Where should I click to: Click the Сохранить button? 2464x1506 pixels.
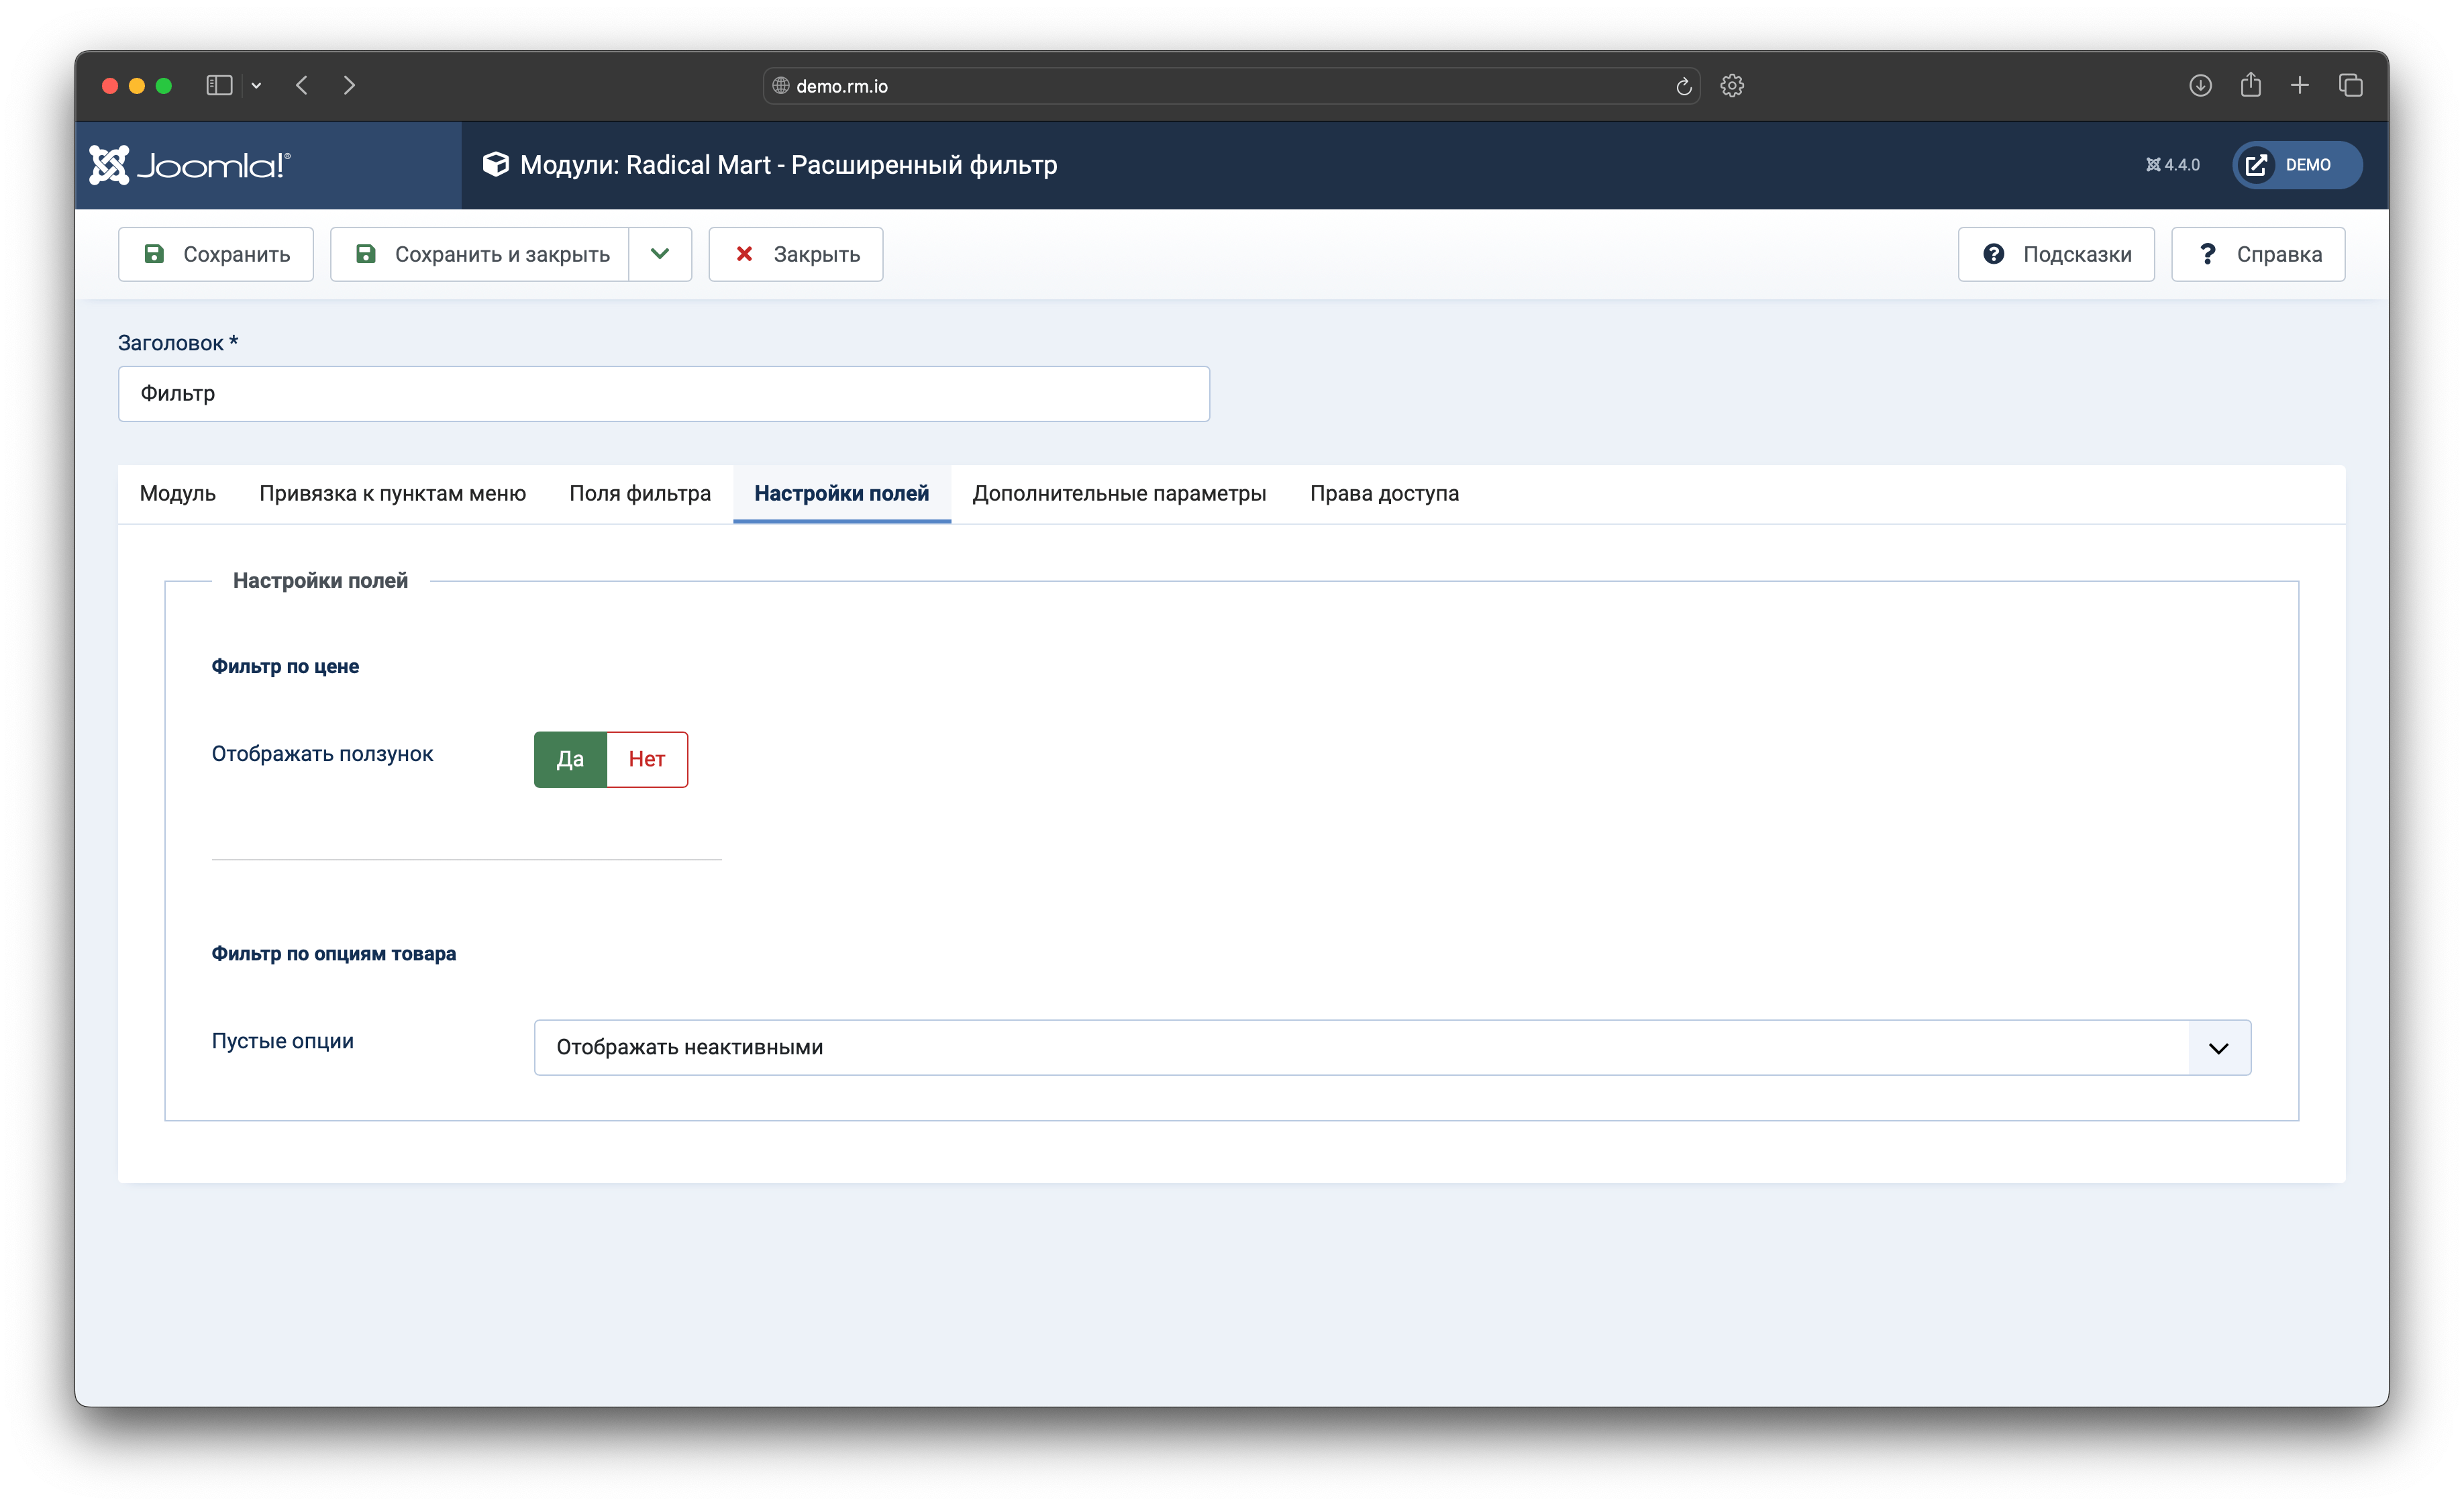[216, 254]
